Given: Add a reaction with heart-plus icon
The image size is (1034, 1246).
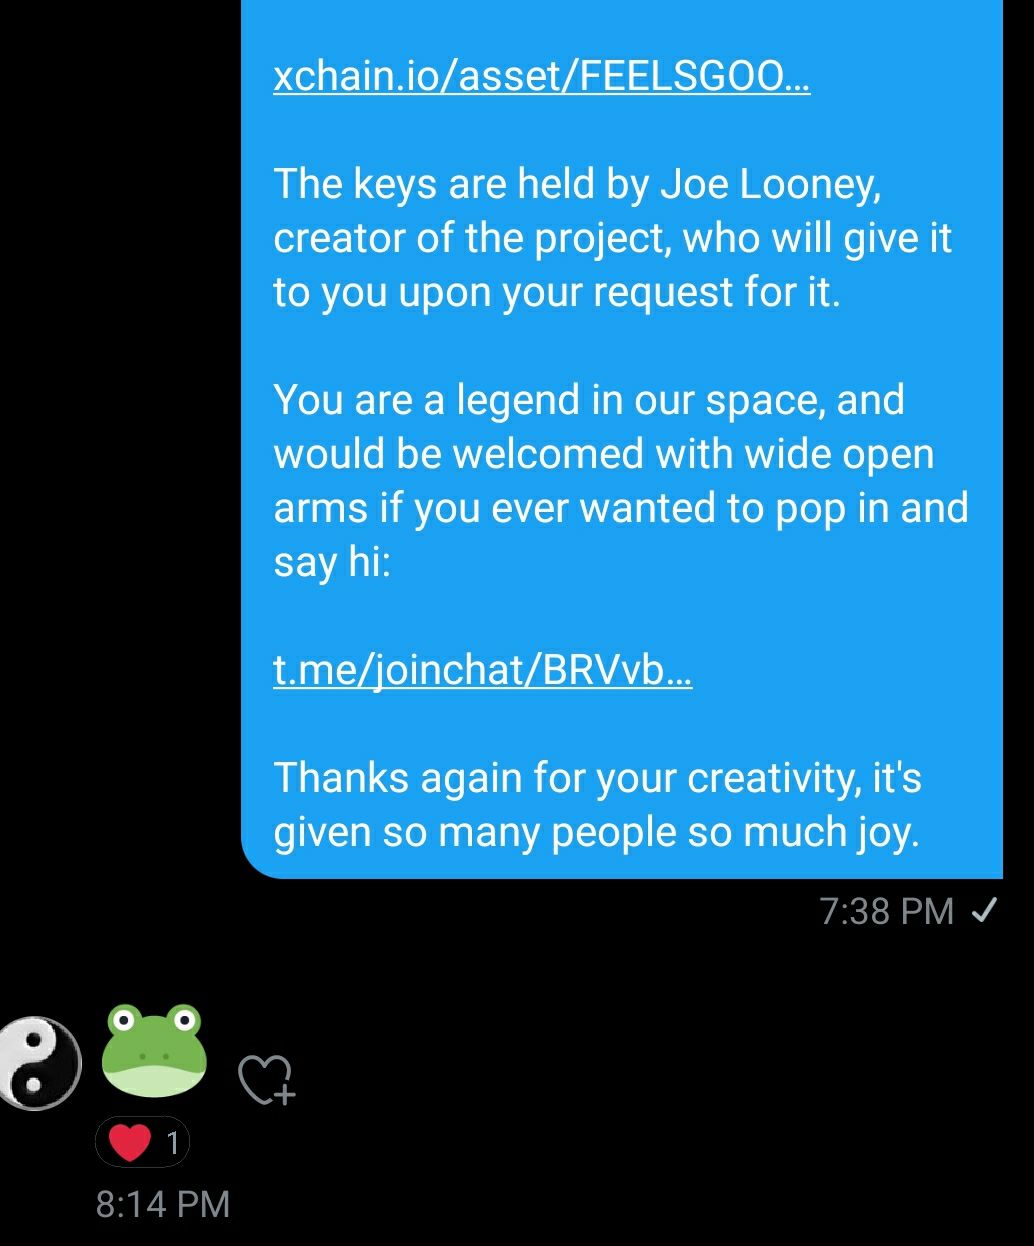Looking at the screenshot, I should 266,1079.
